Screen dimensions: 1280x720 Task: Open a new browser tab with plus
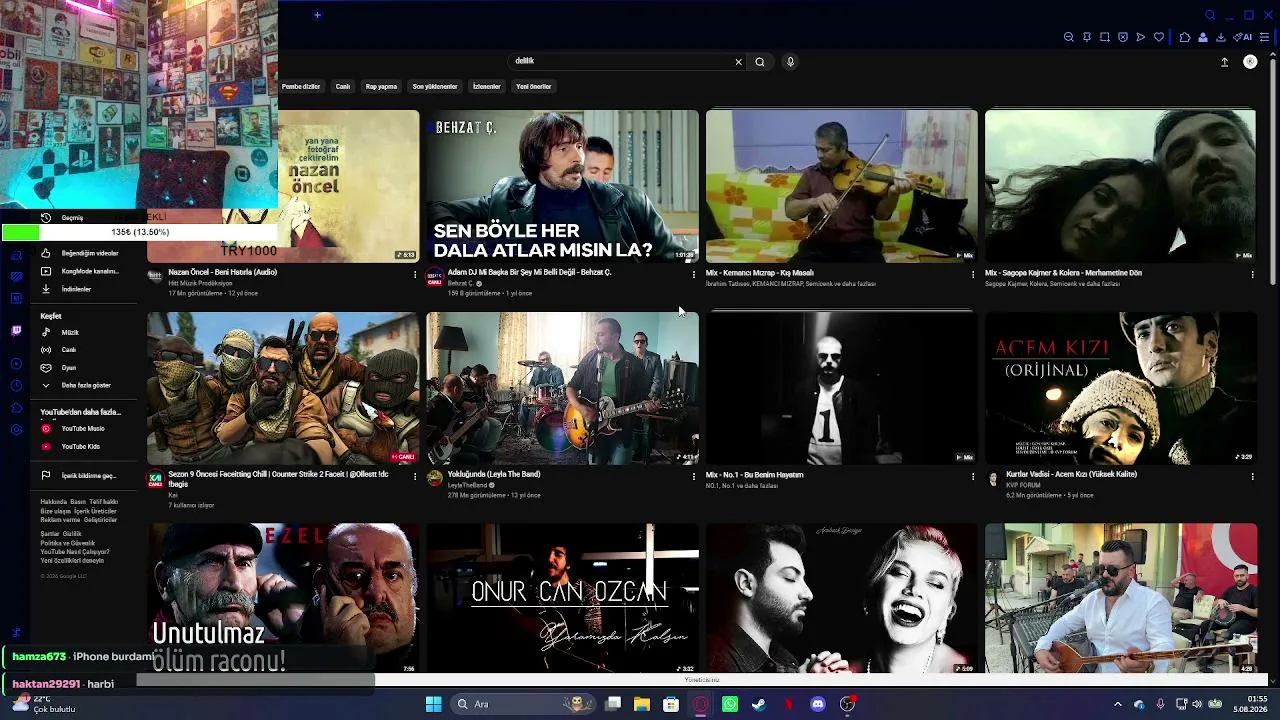click(x=317, y=15)
